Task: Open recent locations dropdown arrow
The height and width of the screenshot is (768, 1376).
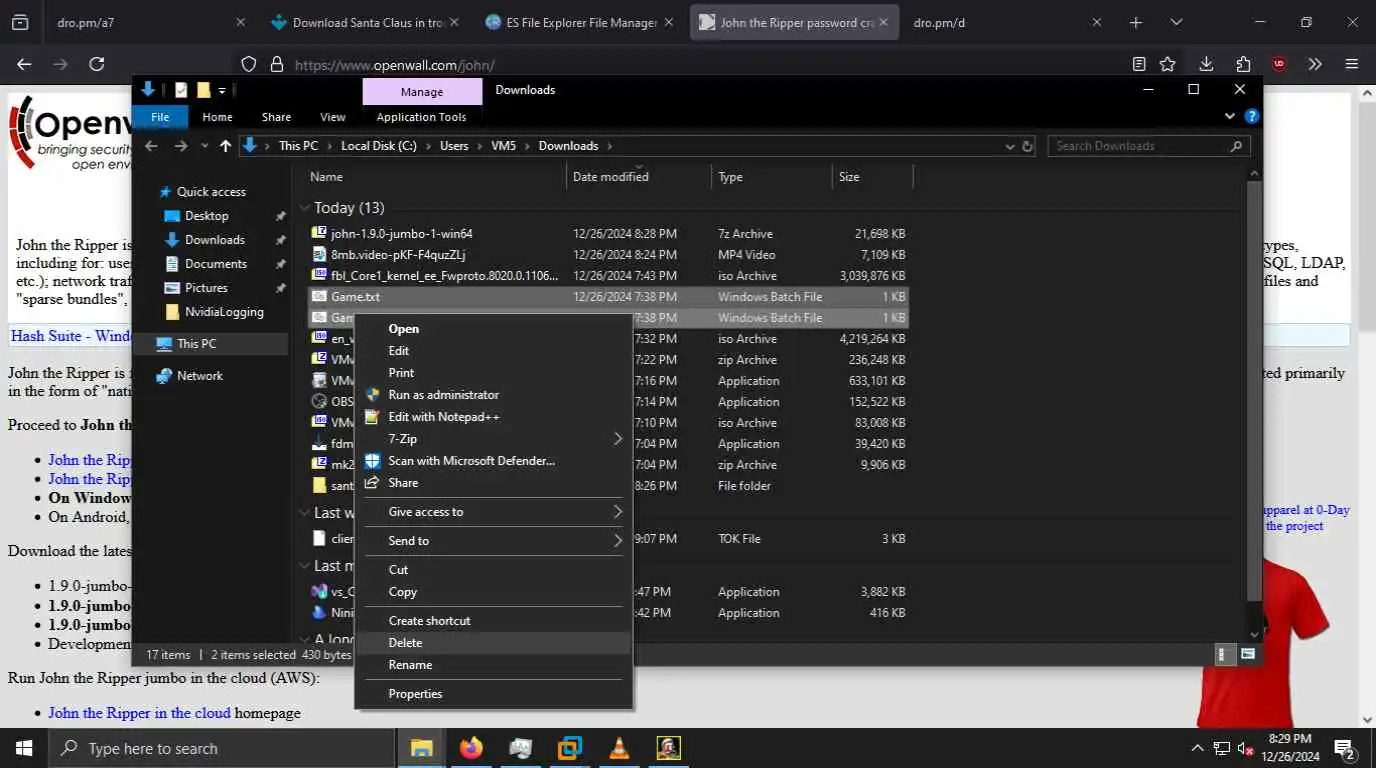Action: 205,146
